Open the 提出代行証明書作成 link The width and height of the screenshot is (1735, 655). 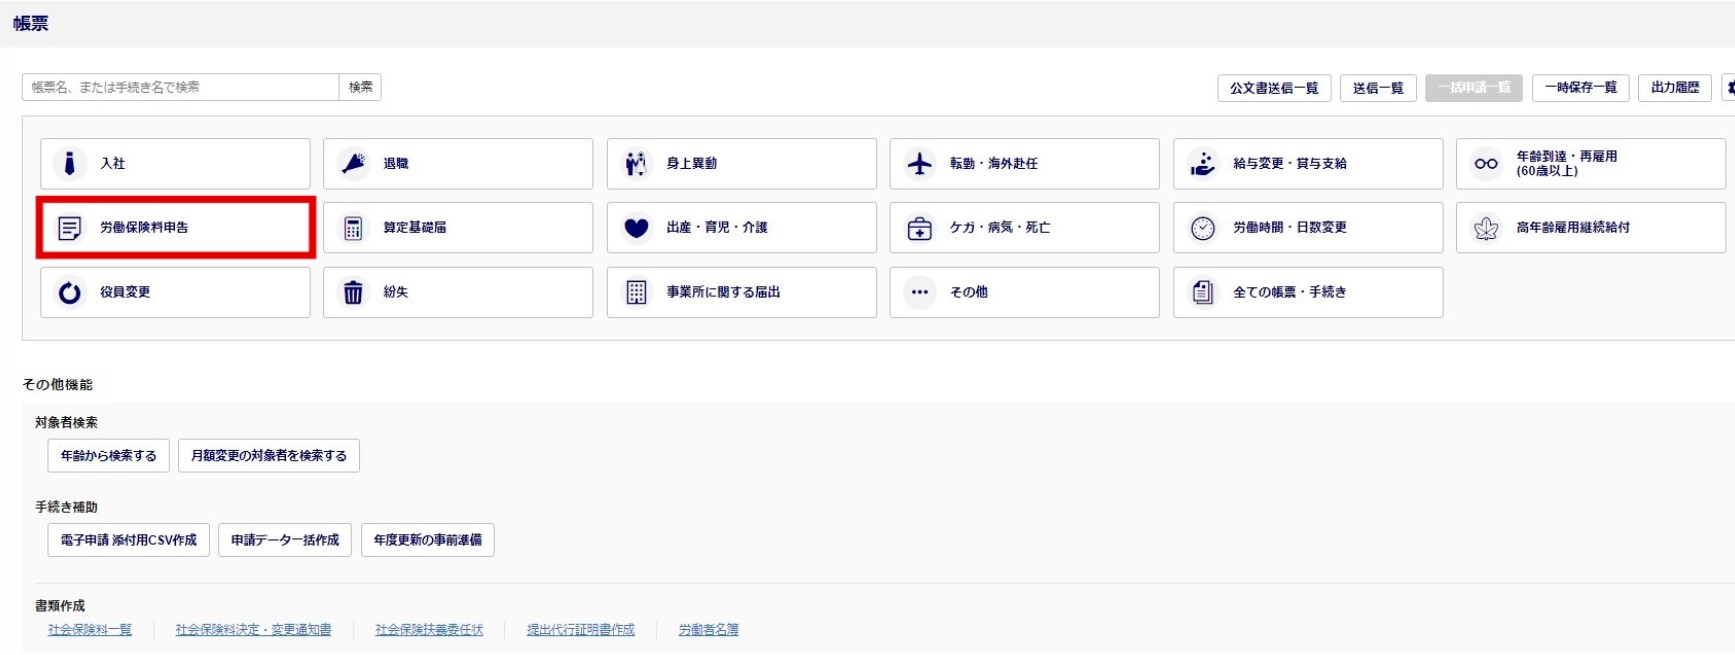tap(581, 630)
